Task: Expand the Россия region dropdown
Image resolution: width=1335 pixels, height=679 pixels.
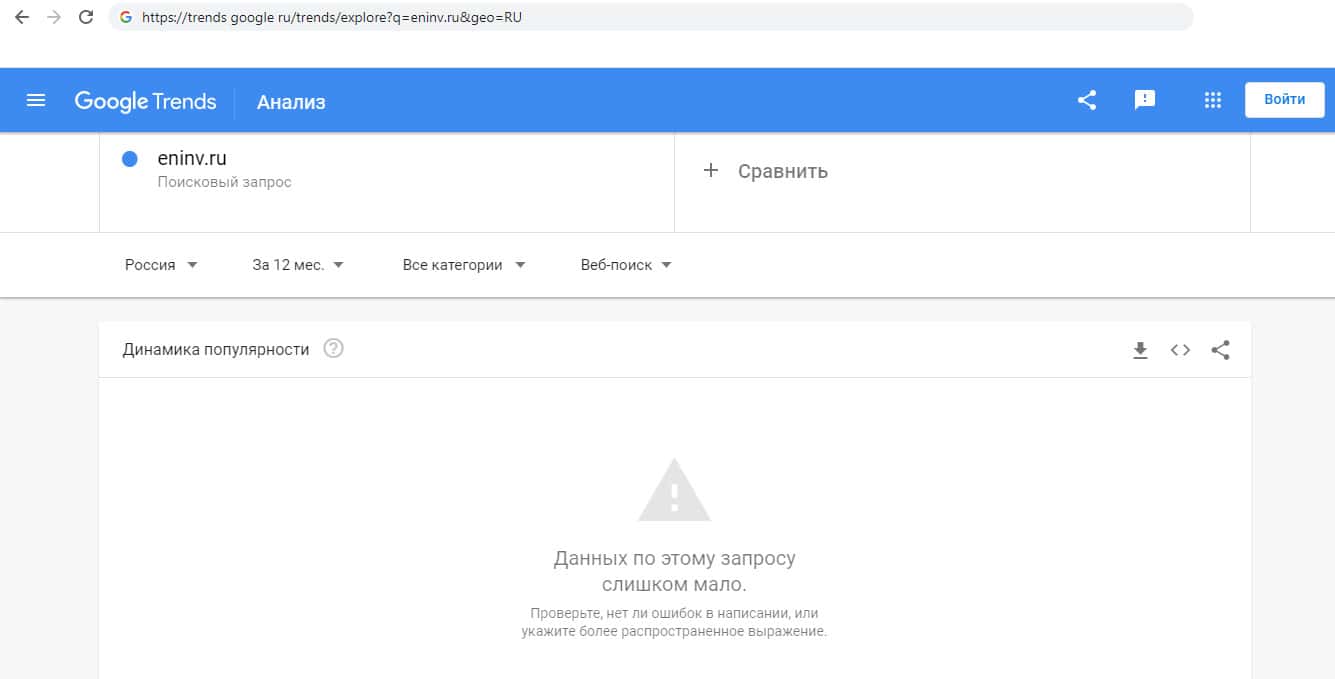Action: pos(161,265)
